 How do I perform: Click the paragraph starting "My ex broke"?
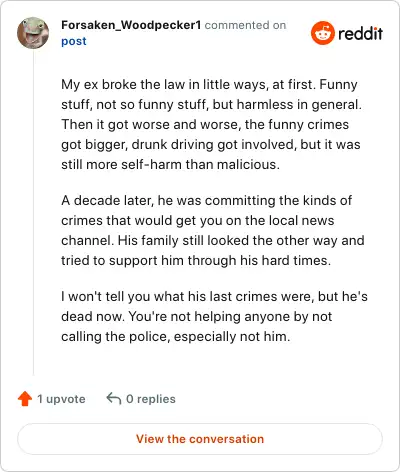coord(211,125)
